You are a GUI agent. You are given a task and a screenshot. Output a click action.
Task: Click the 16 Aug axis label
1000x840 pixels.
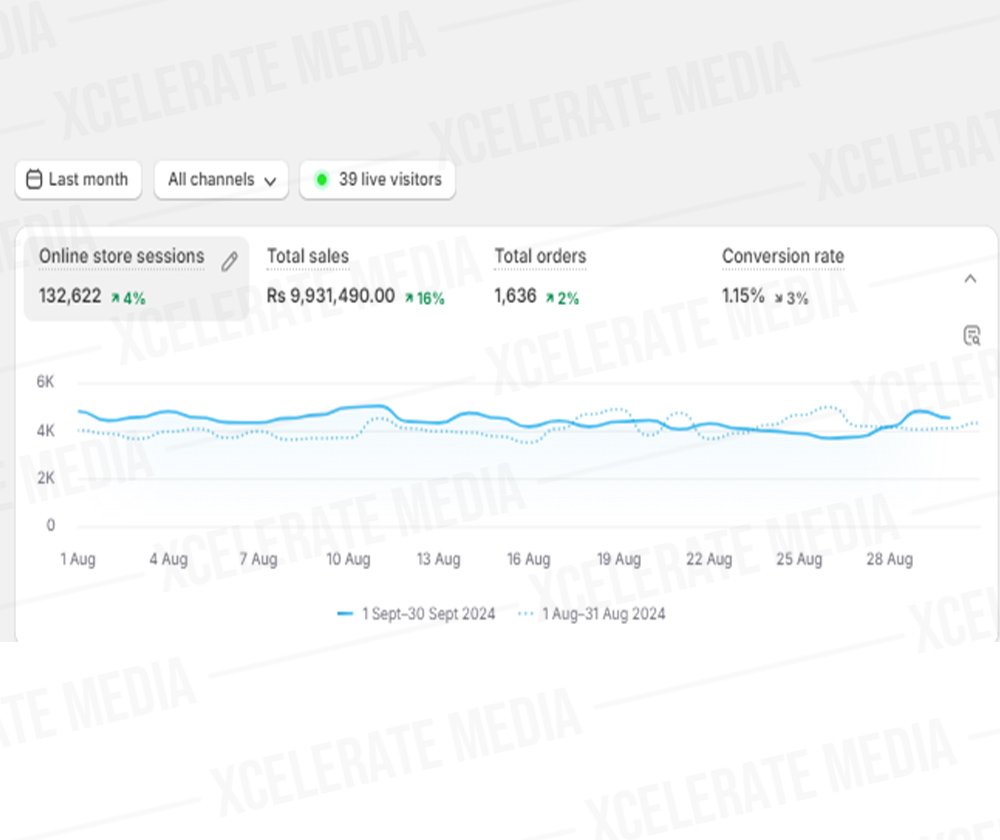(x=529, y=559)
